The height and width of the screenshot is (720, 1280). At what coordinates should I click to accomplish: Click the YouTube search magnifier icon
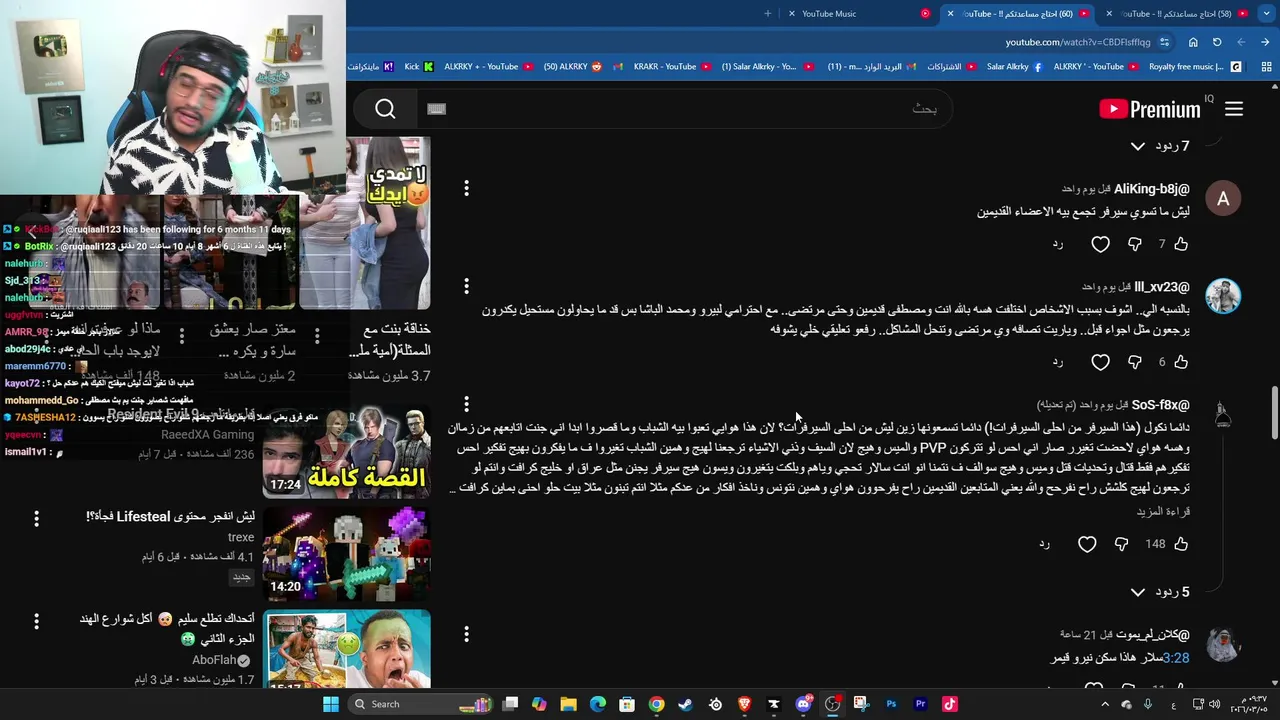tap(385, 109)
